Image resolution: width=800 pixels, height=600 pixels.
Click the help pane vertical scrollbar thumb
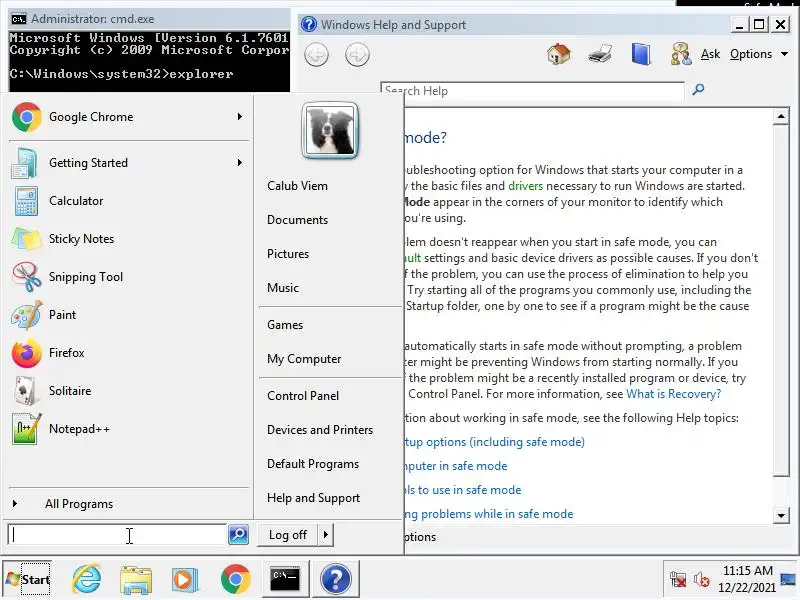point(781,301)
